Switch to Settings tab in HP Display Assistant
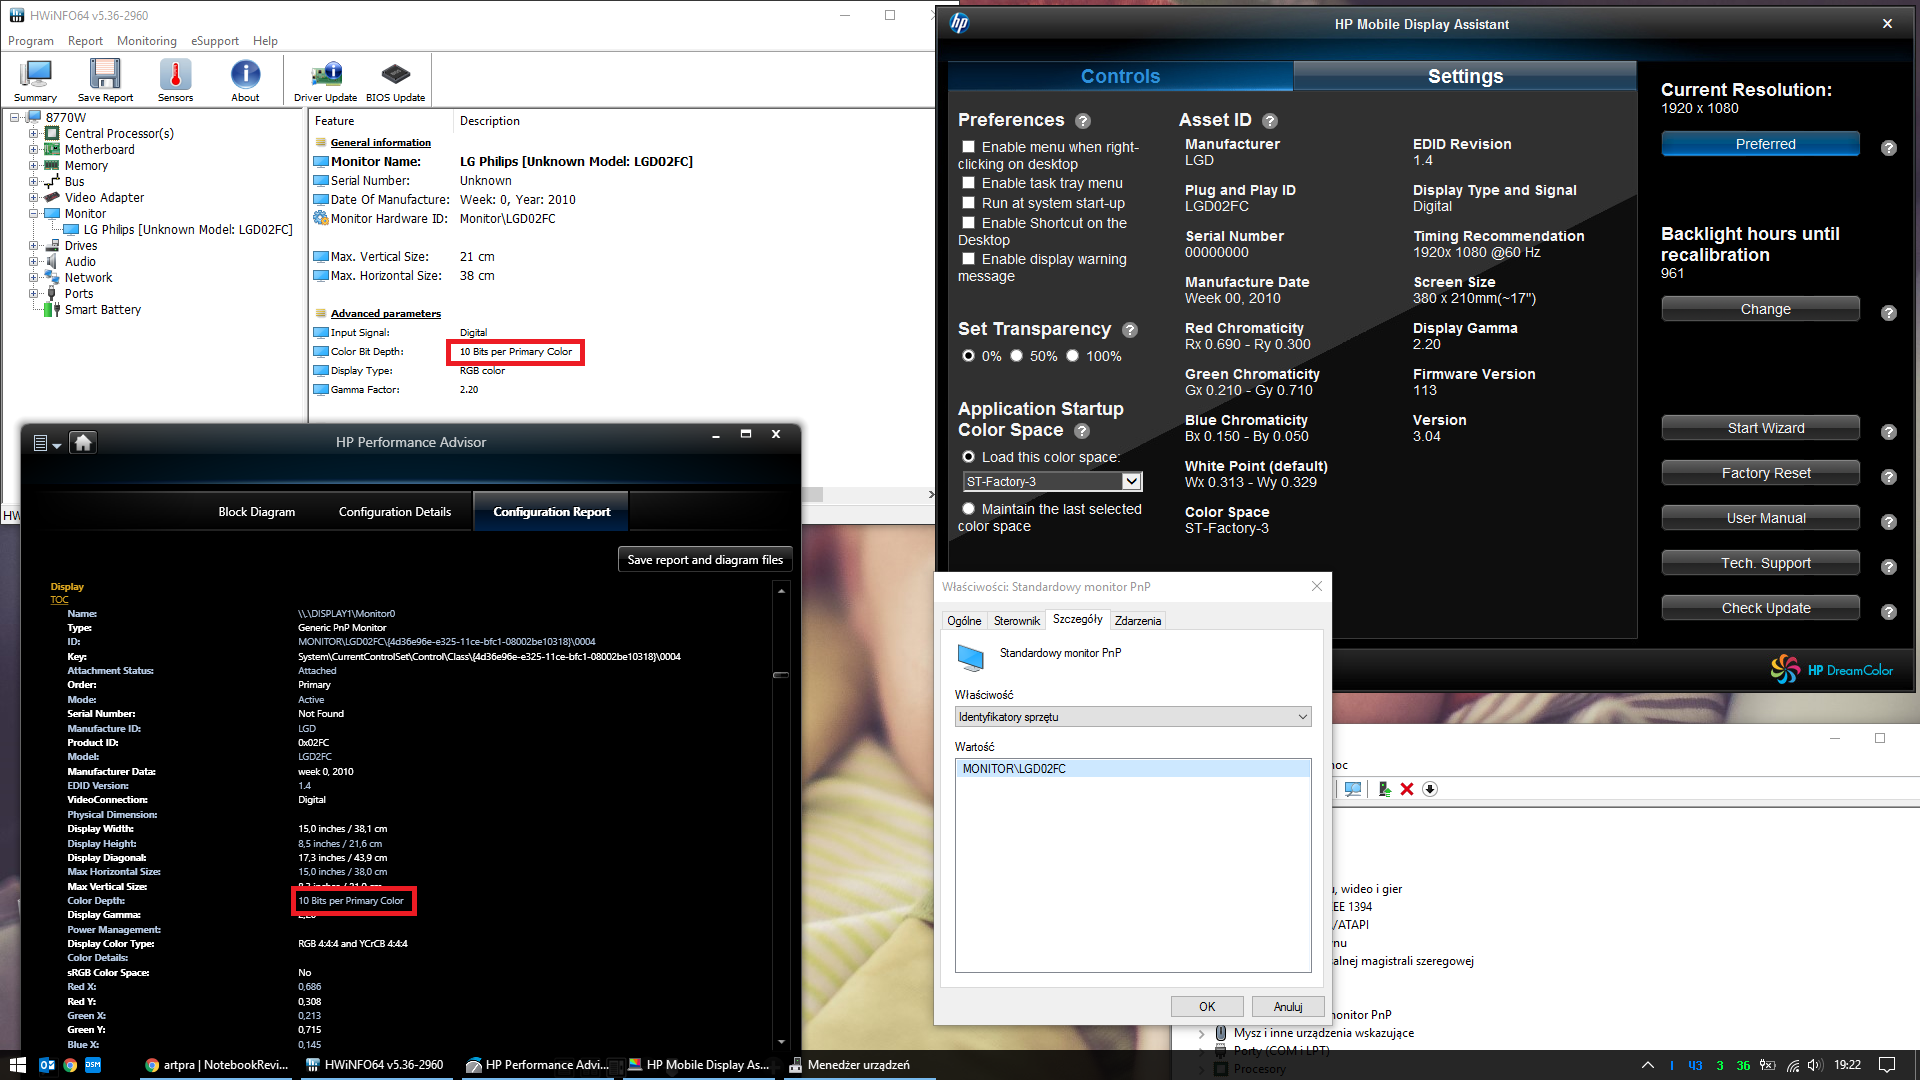 coord(1465,76)
